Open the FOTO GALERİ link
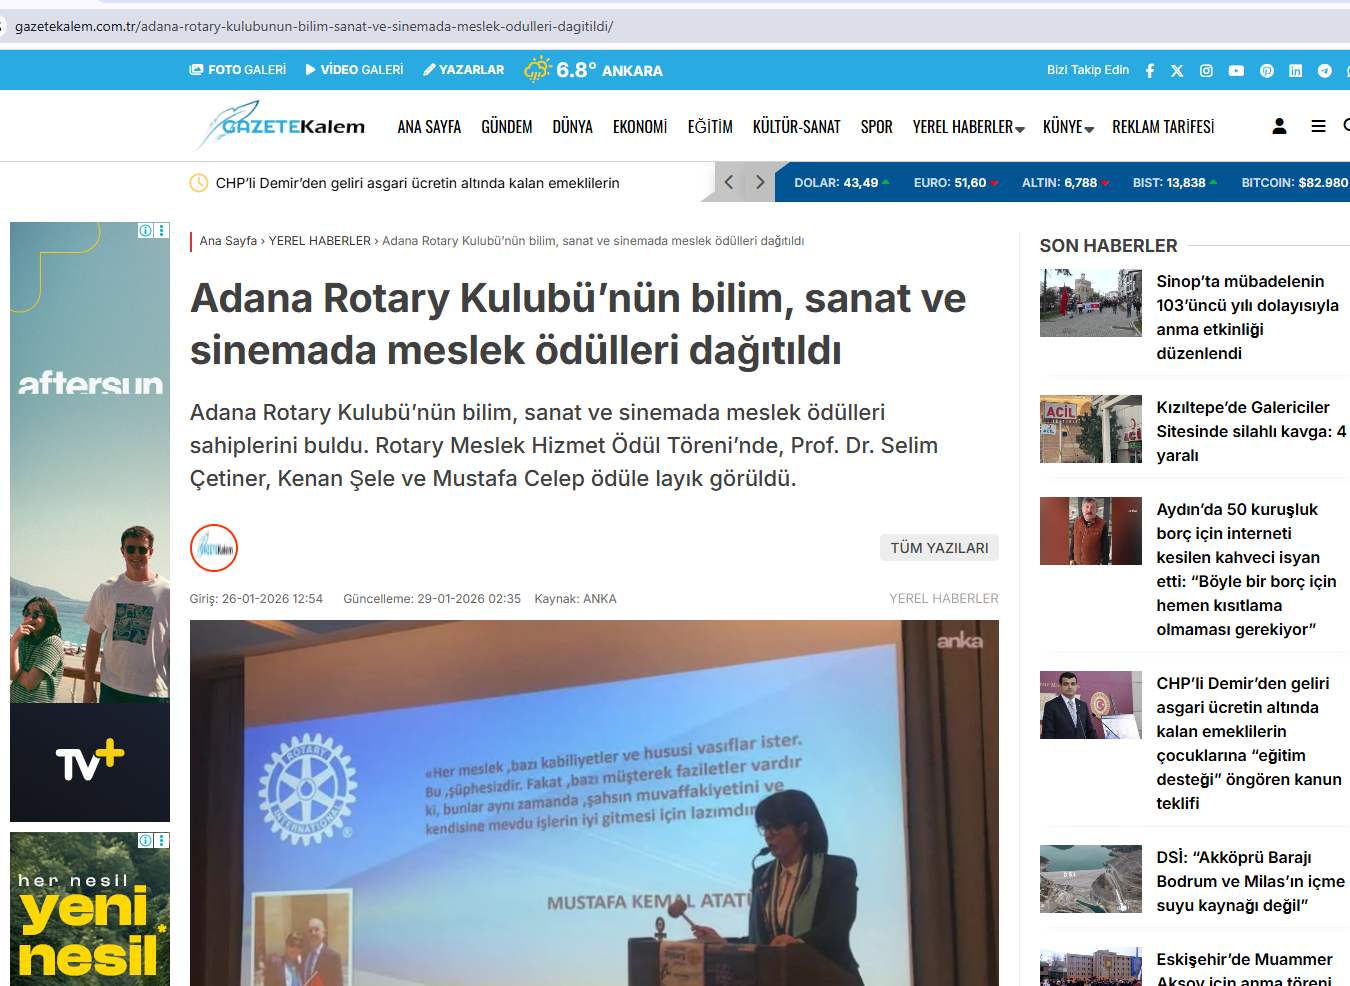The image size is (1350, 986). 238,70
